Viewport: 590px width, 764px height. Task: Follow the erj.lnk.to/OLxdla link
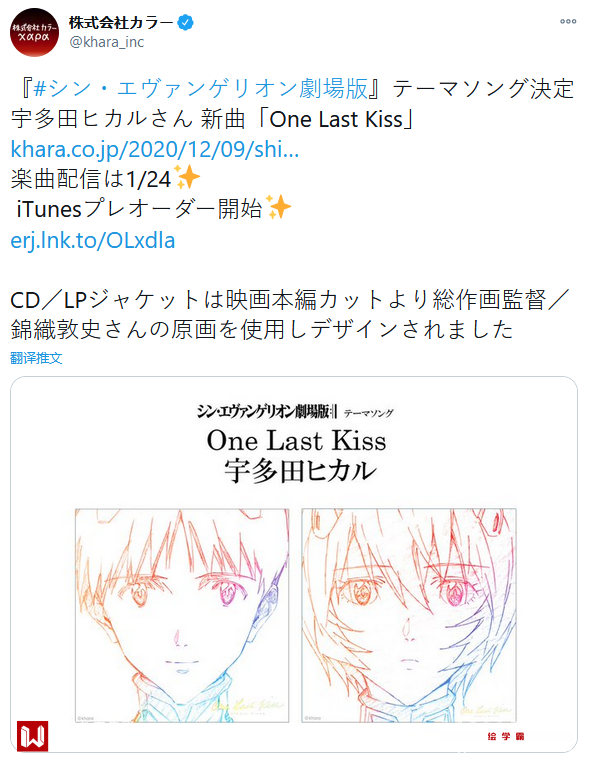[x=93, y=240]
